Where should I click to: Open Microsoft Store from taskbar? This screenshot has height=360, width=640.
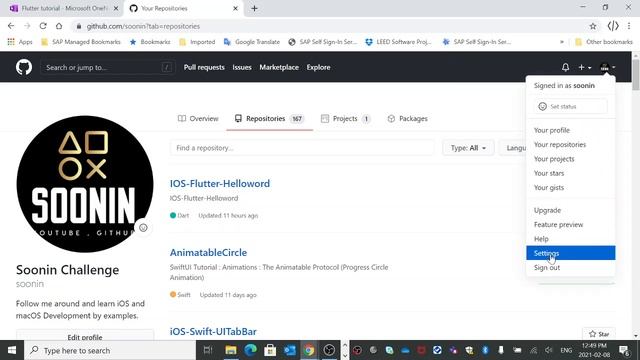[270, 350]
